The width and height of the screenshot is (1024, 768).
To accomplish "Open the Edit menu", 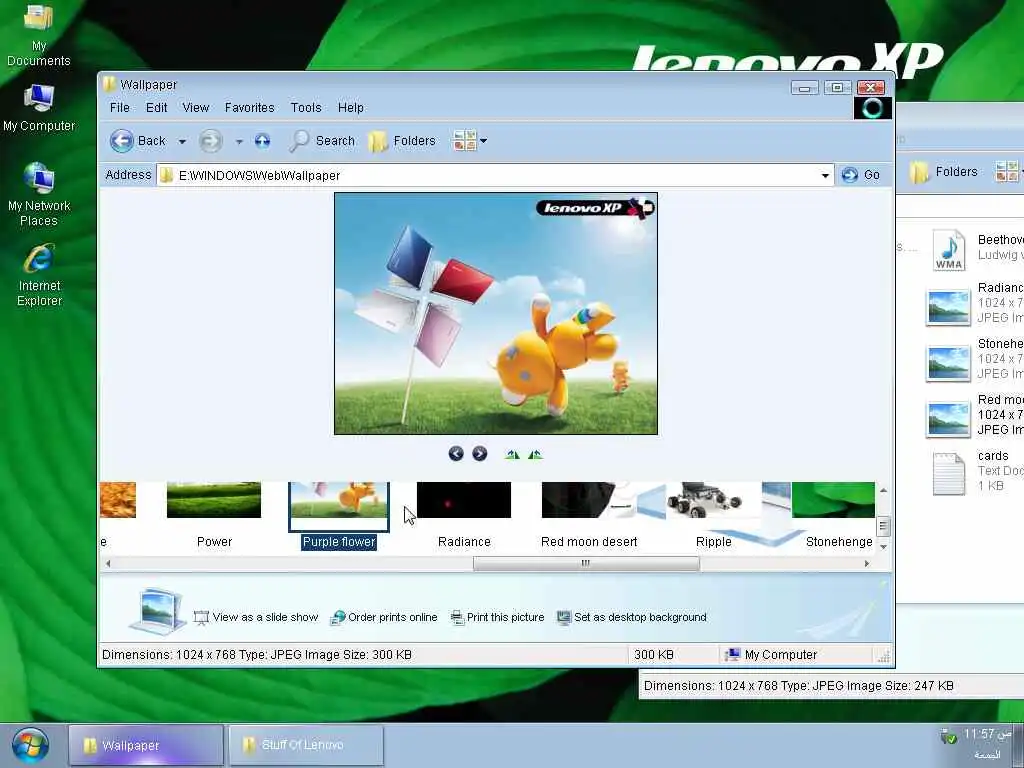I will pyautogui.click(x=157, y=108).
